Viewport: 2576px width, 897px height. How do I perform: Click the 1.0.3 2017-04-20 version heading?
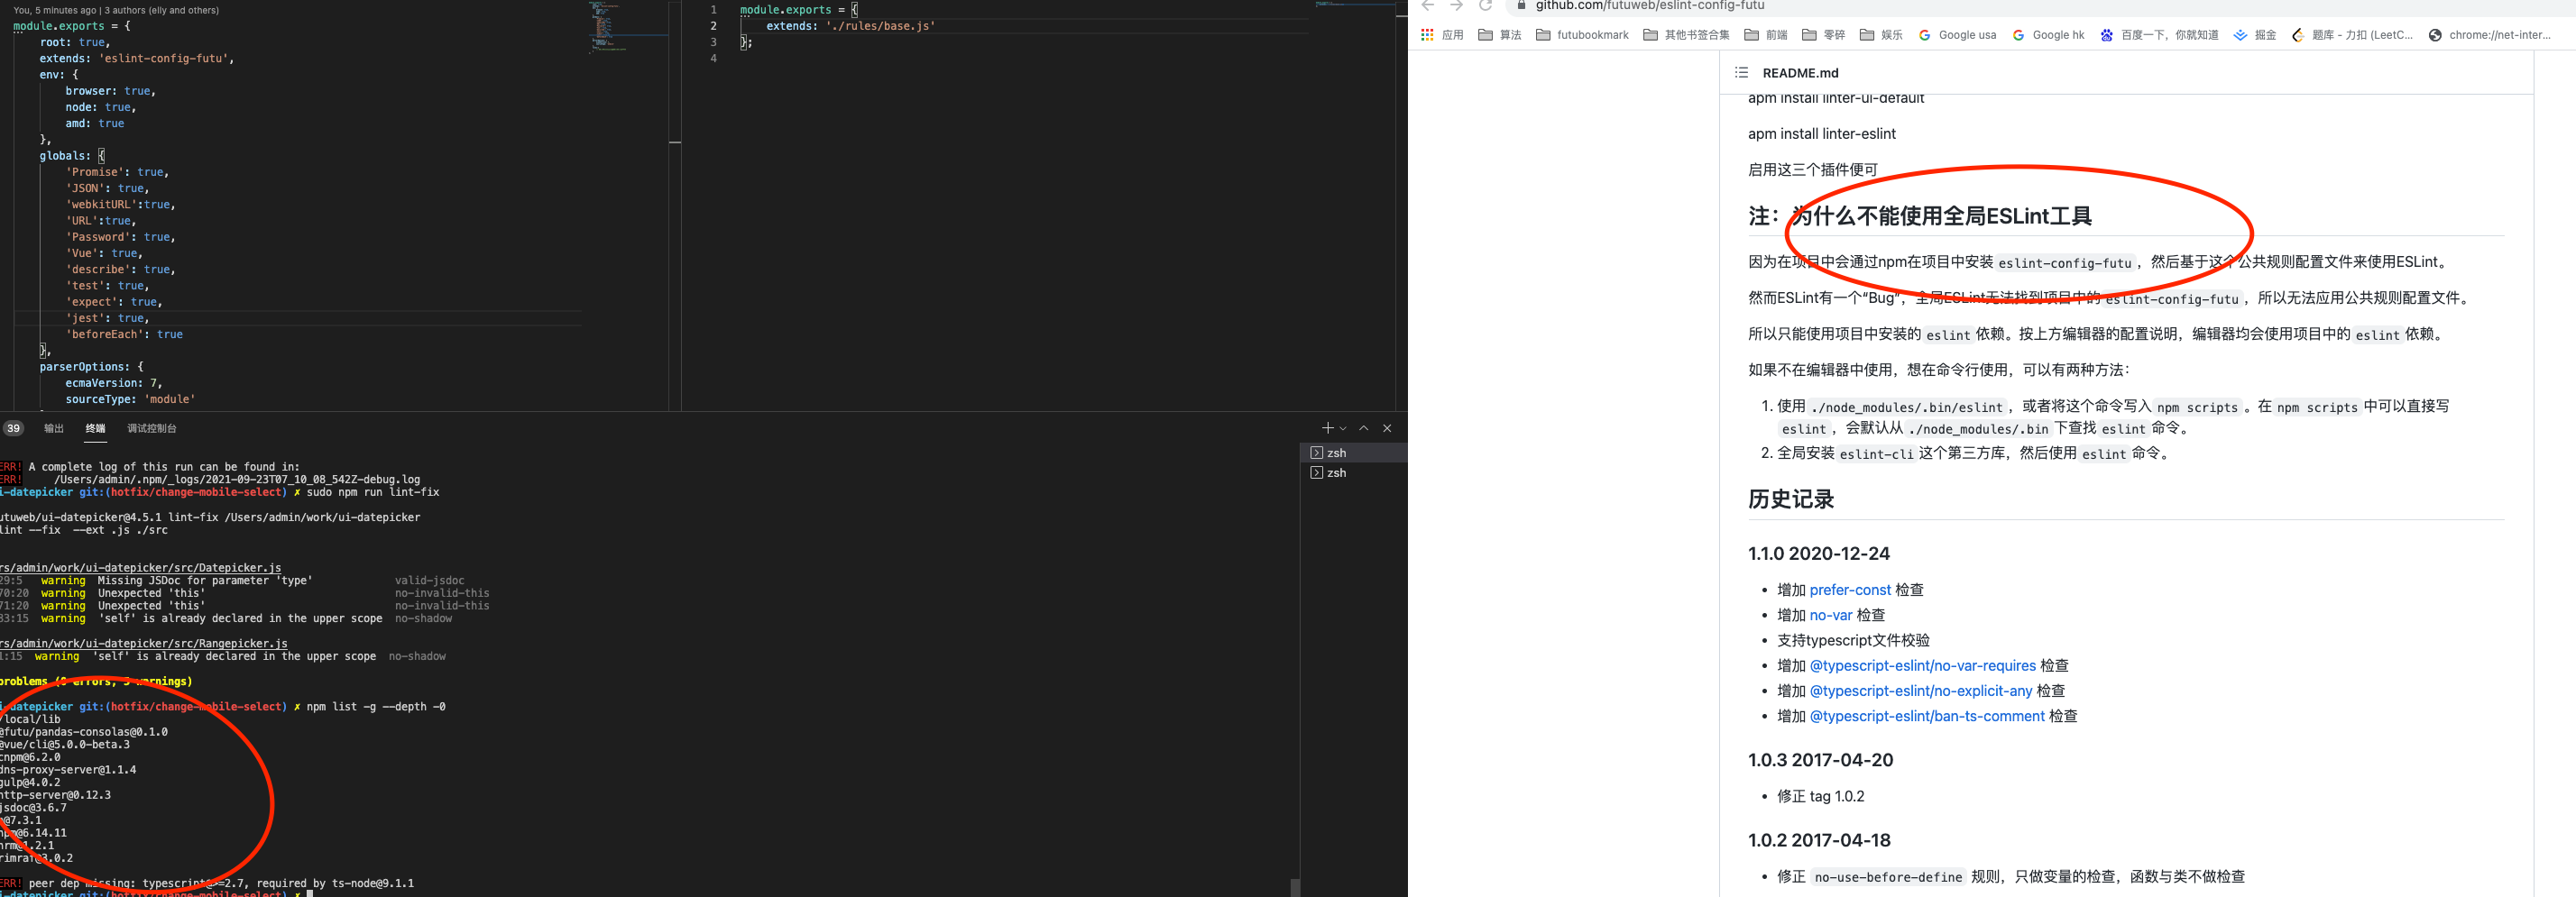[1820, 760]
